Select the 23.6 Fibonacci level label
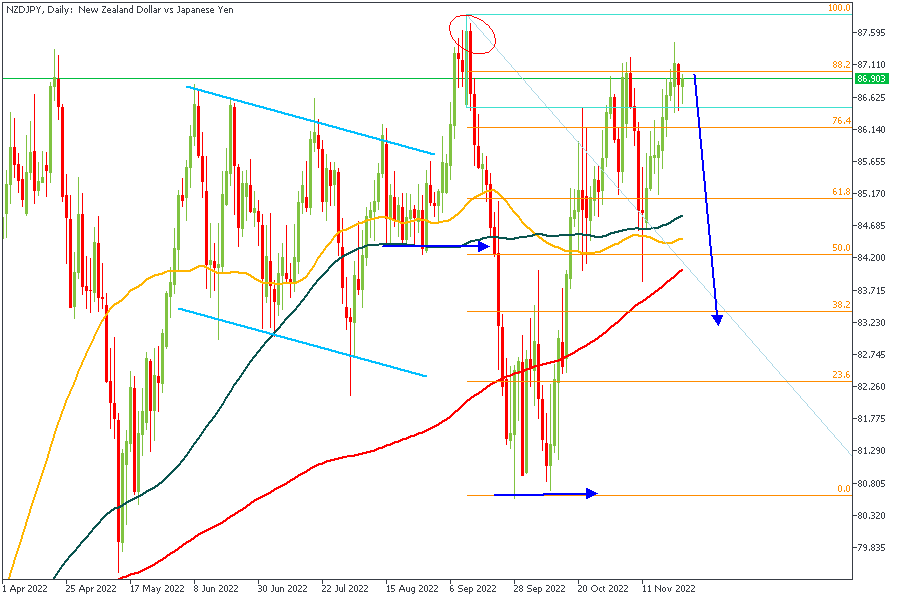 pyautogui.click(x=841, y=375)
